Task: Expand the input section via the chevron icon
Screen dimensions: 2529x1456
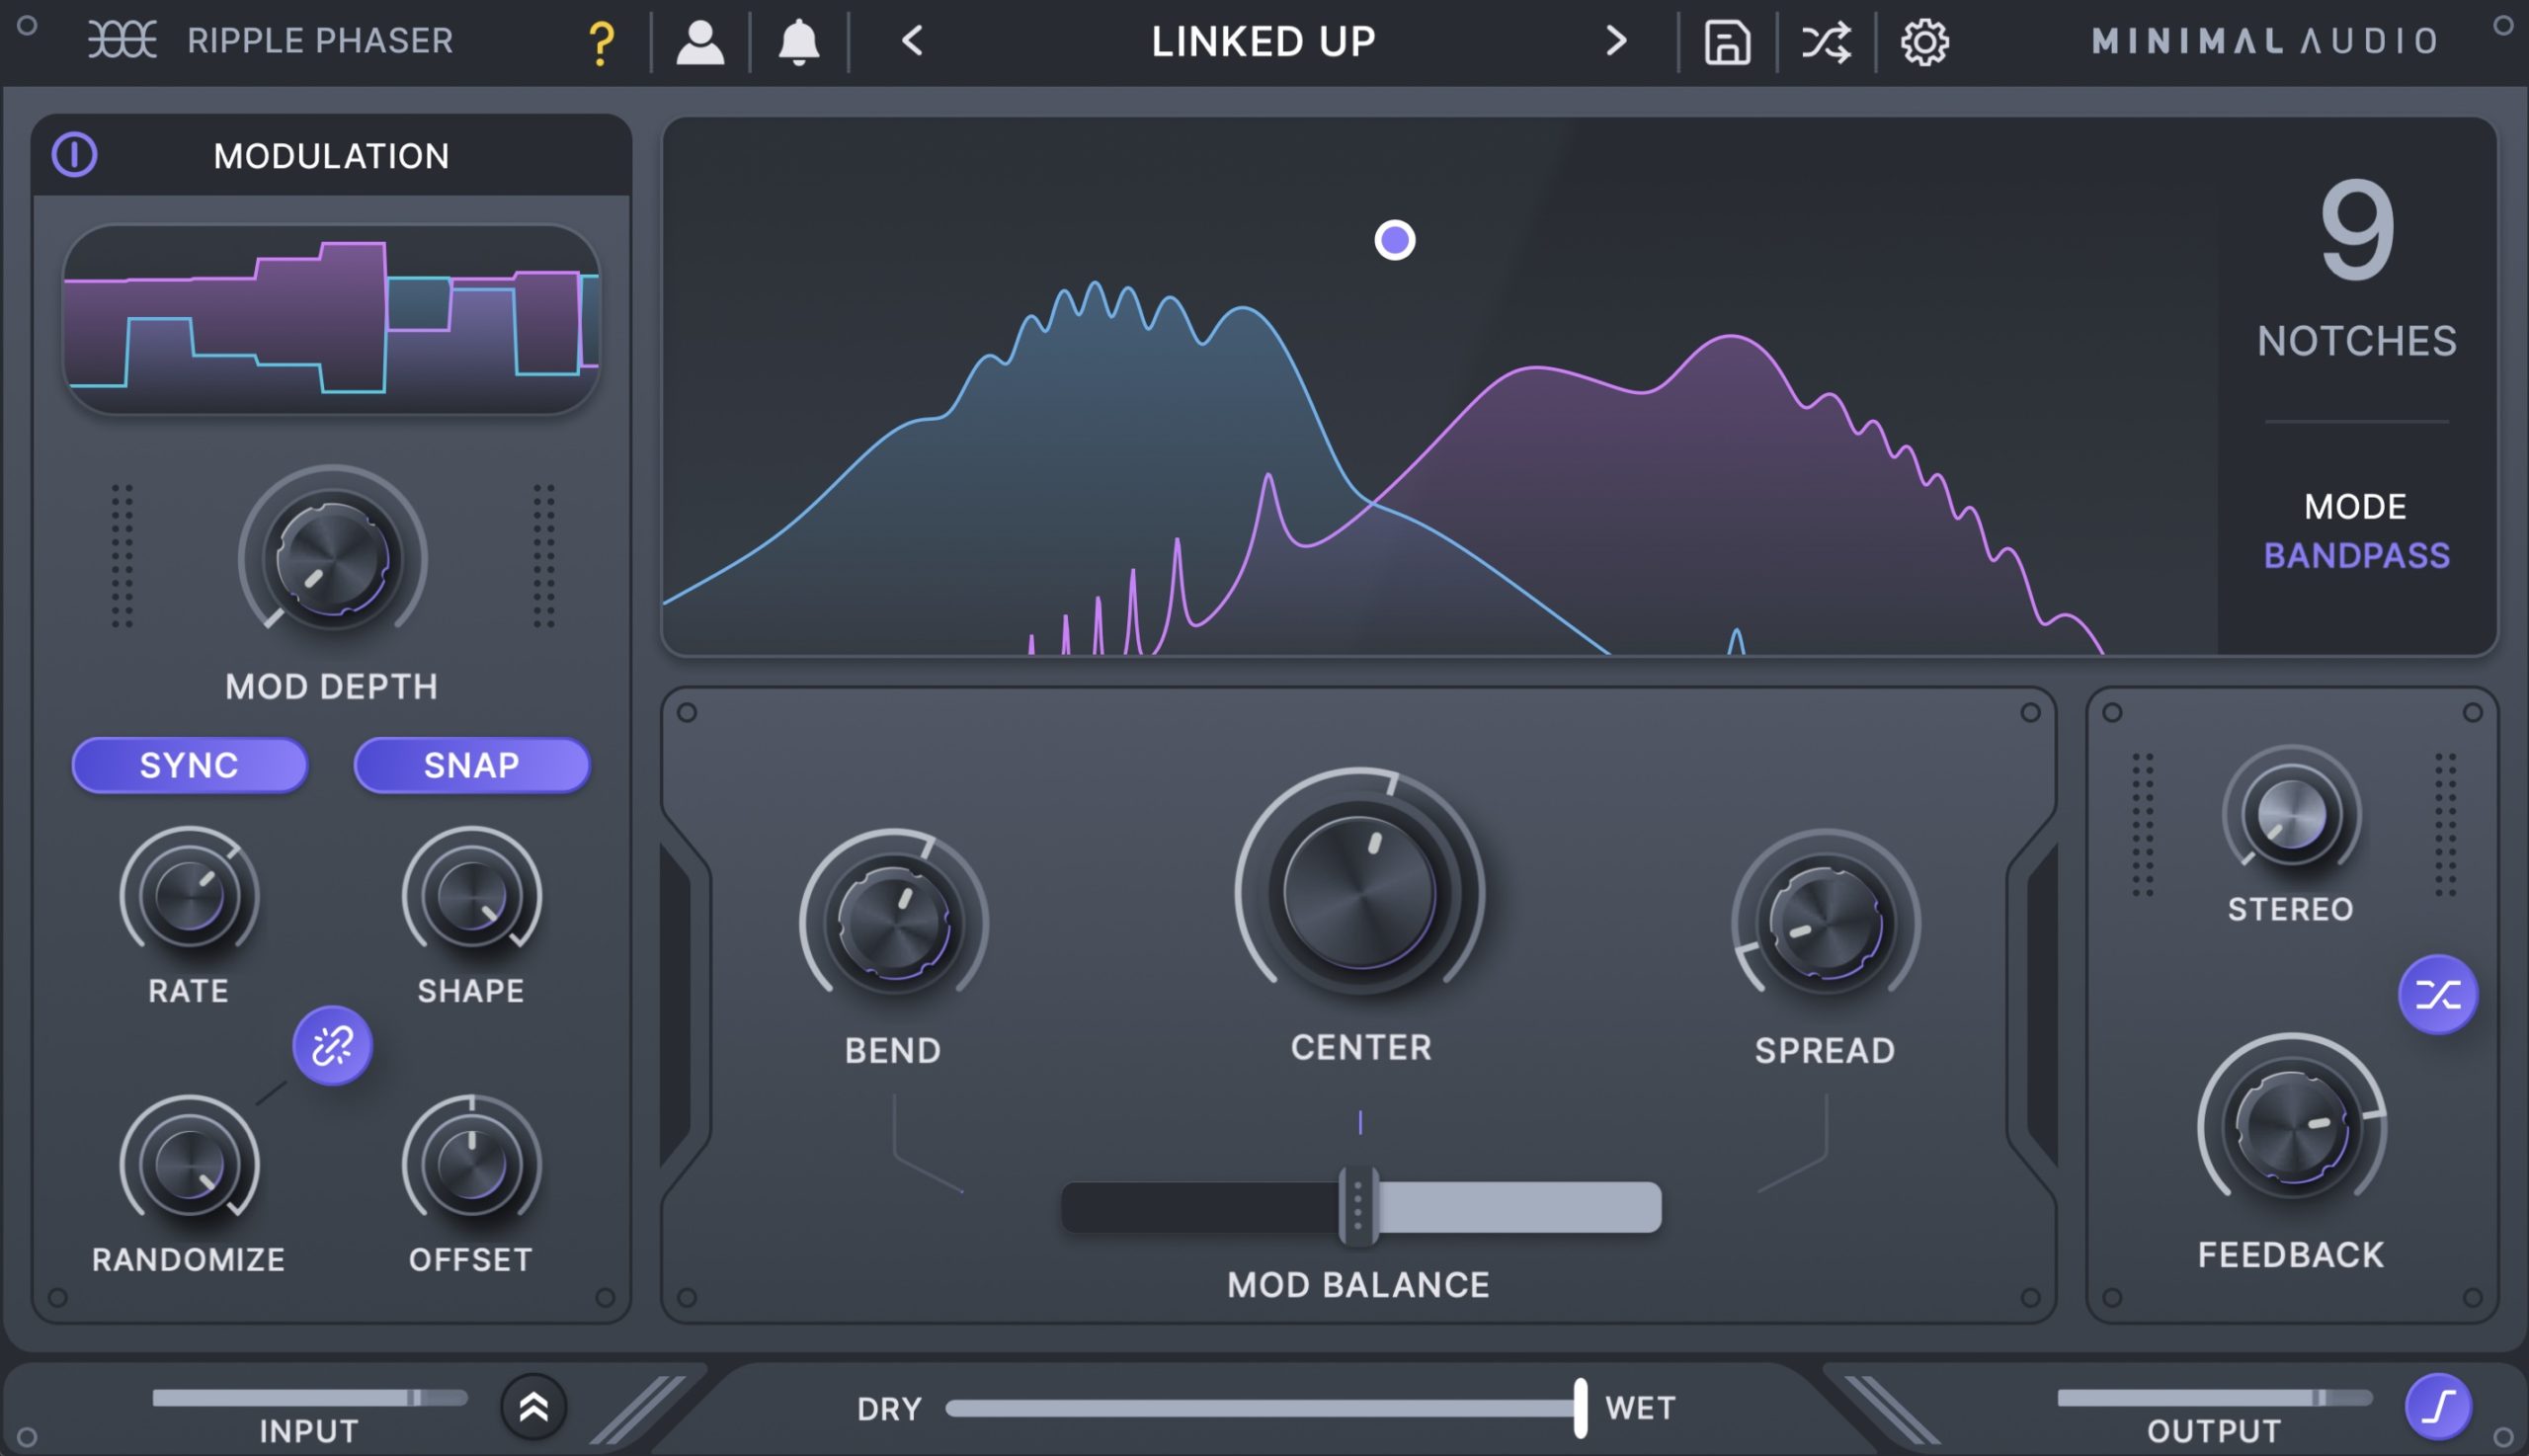Action: pos(533,1408)
